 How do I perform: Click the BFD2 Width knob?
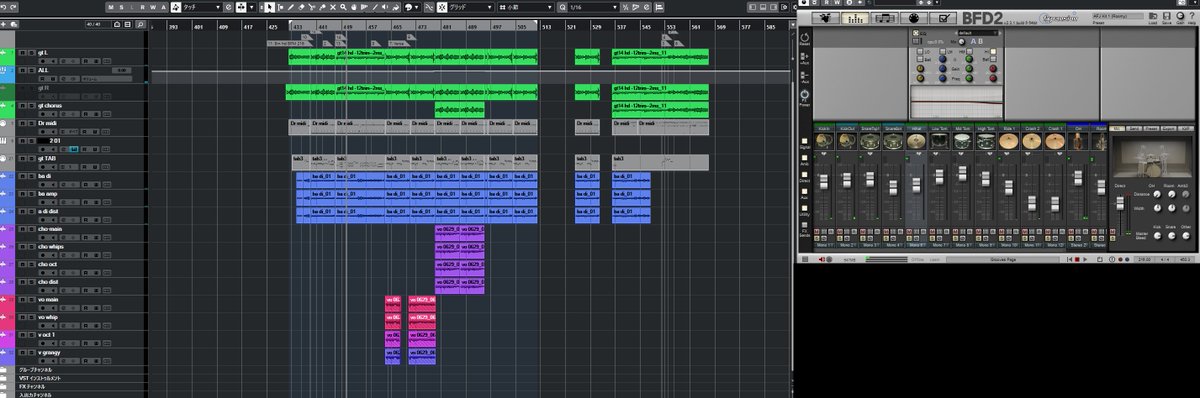[1157, 208]
